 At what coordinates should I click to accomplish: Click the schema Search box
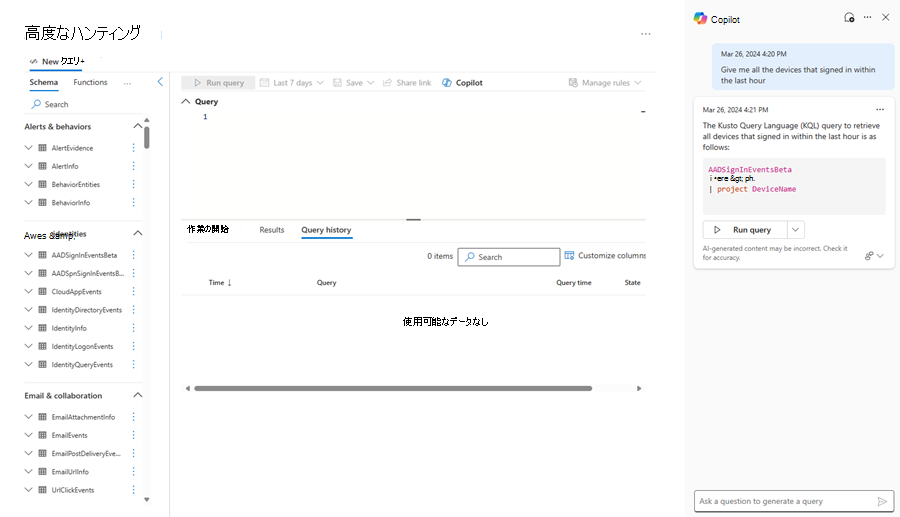coord(86,104)
